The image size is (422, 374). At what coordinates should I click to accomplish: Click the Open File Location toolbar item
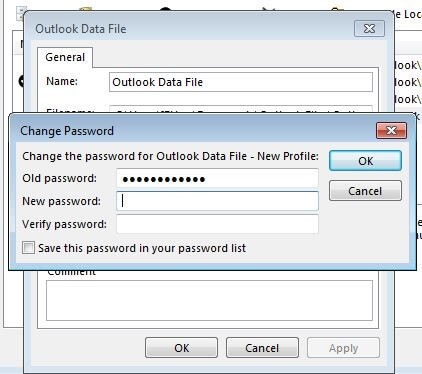[x=406, y=14]
